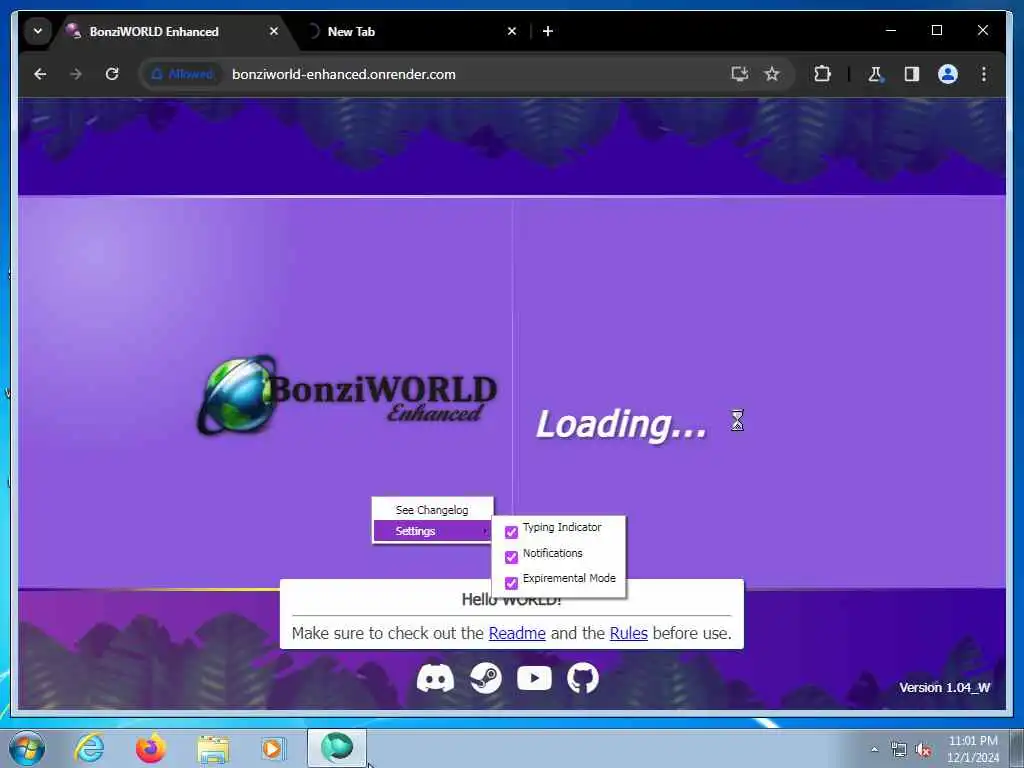Viewport: 1024px width, 768px height.
Task: Open the GitHub icon link
Action: (583, 678)
